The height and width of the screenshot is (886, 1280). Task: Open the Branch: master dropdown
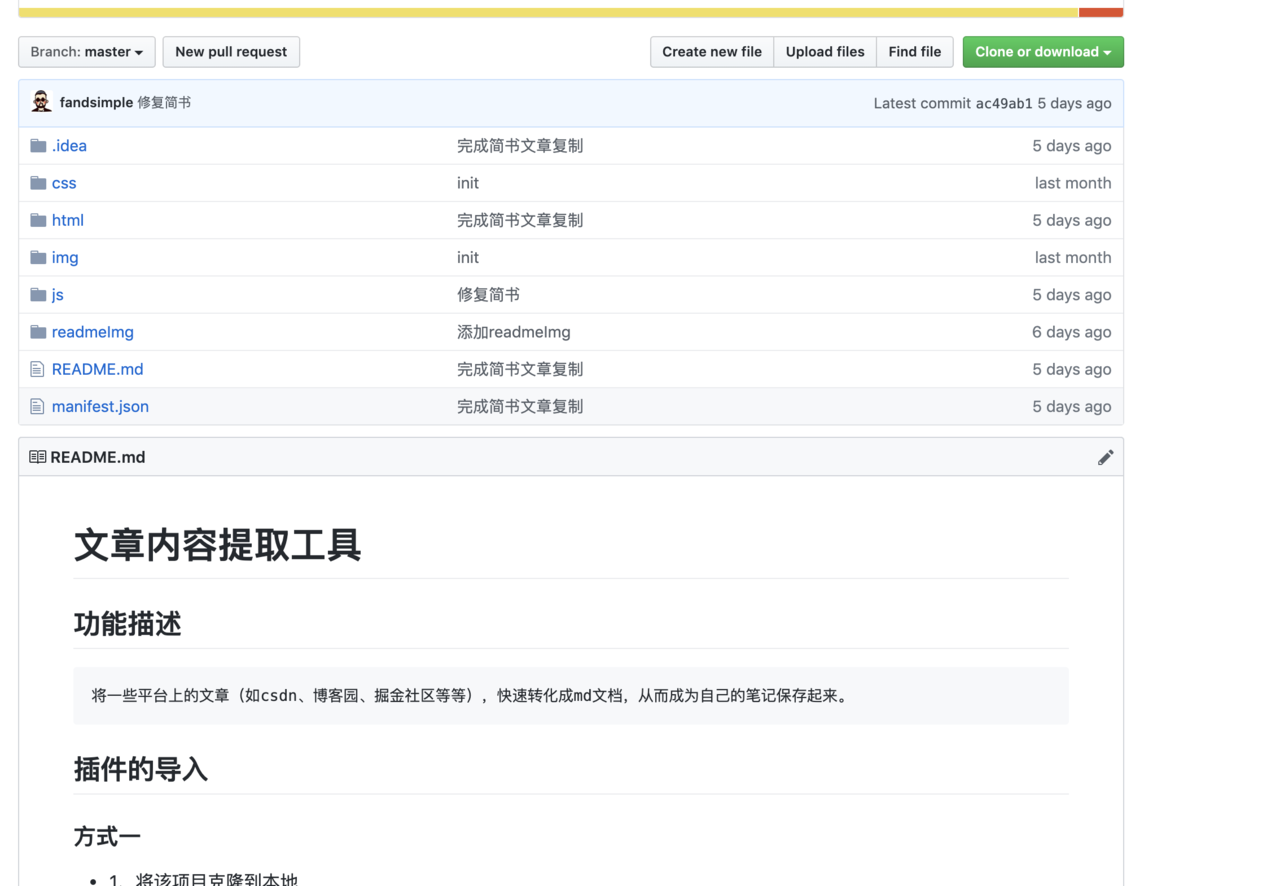tap(87, 52)
